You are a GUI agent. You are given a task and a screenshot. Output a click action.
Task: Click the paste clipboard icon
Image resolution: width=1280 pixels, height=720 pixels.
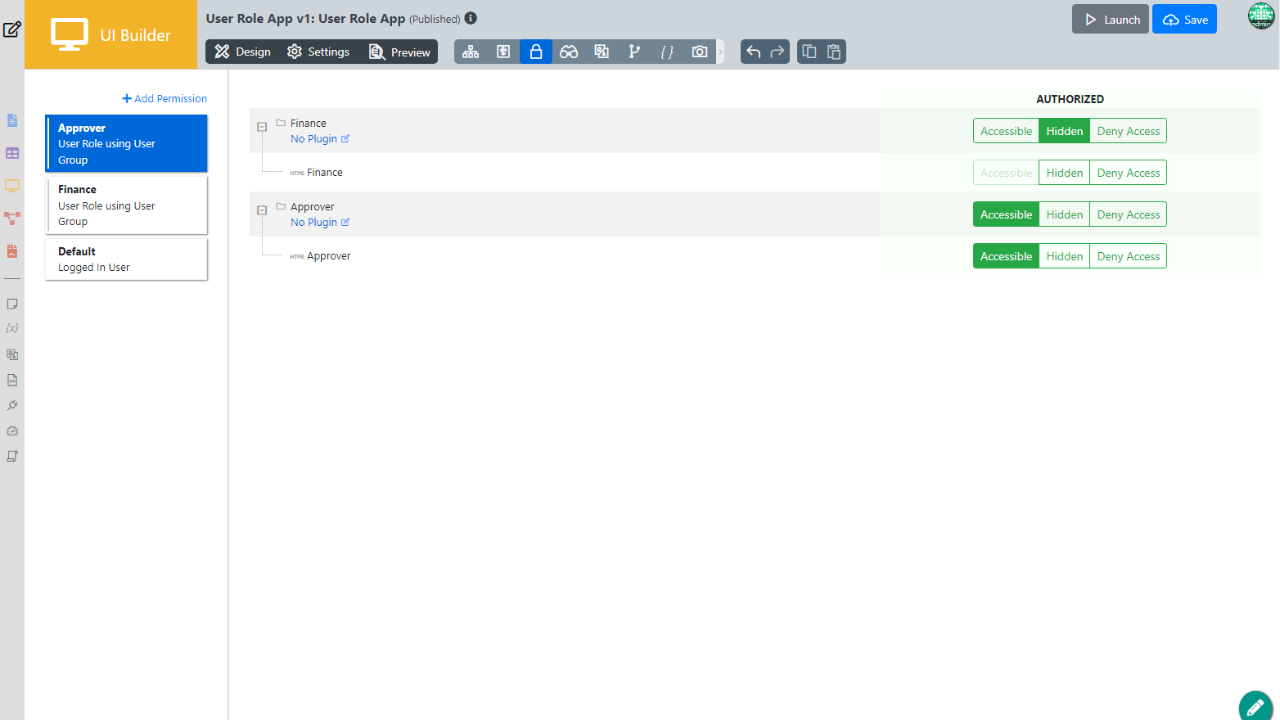point(834,52)
